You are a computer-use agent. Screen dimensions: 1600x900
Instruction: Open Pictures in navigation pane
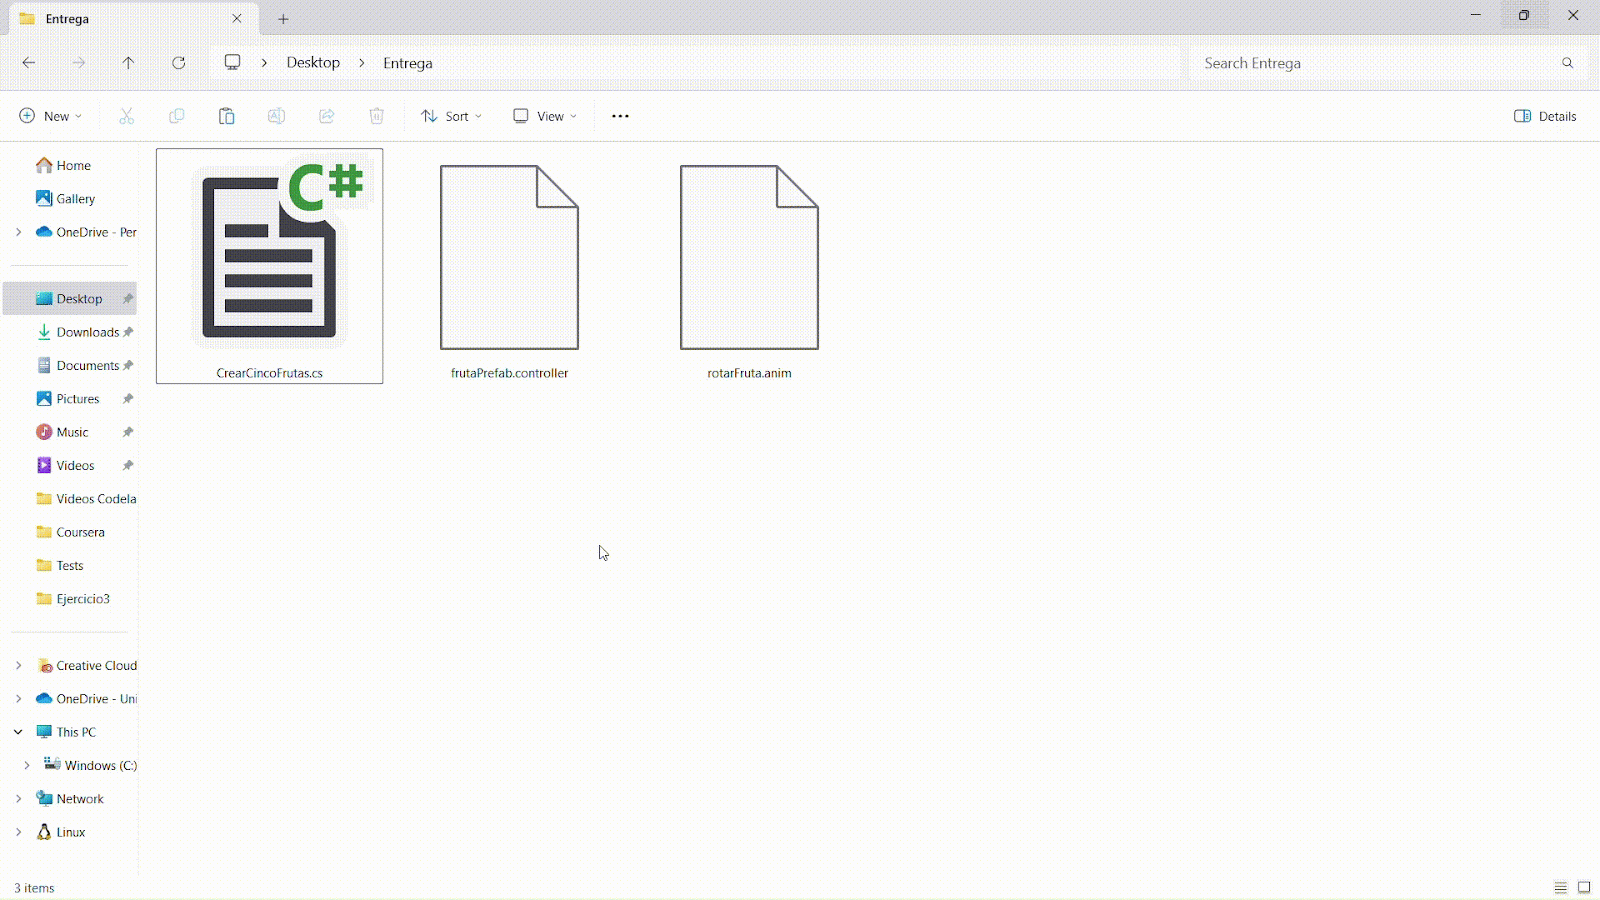click(70, 399)
